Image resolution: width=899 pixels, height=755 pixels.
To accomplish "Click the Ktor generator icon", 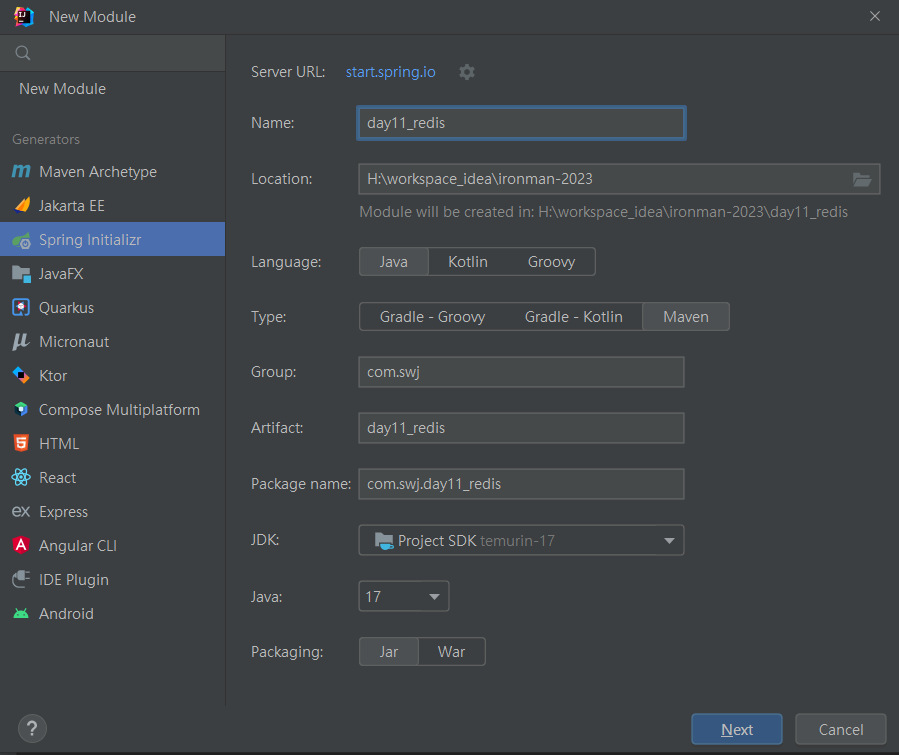I will pos(21,376).
